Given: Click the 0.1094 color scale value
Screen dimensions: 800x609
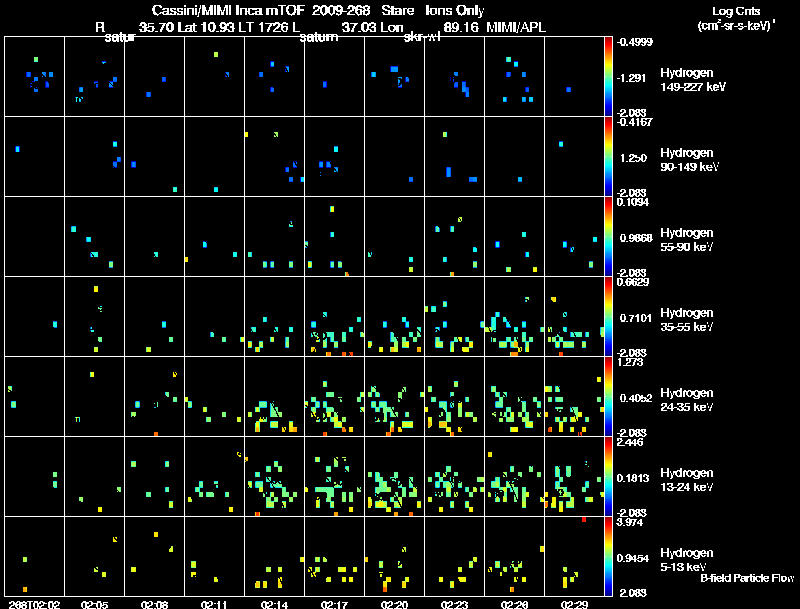Looking at the screenshot, I should [633, 202].
